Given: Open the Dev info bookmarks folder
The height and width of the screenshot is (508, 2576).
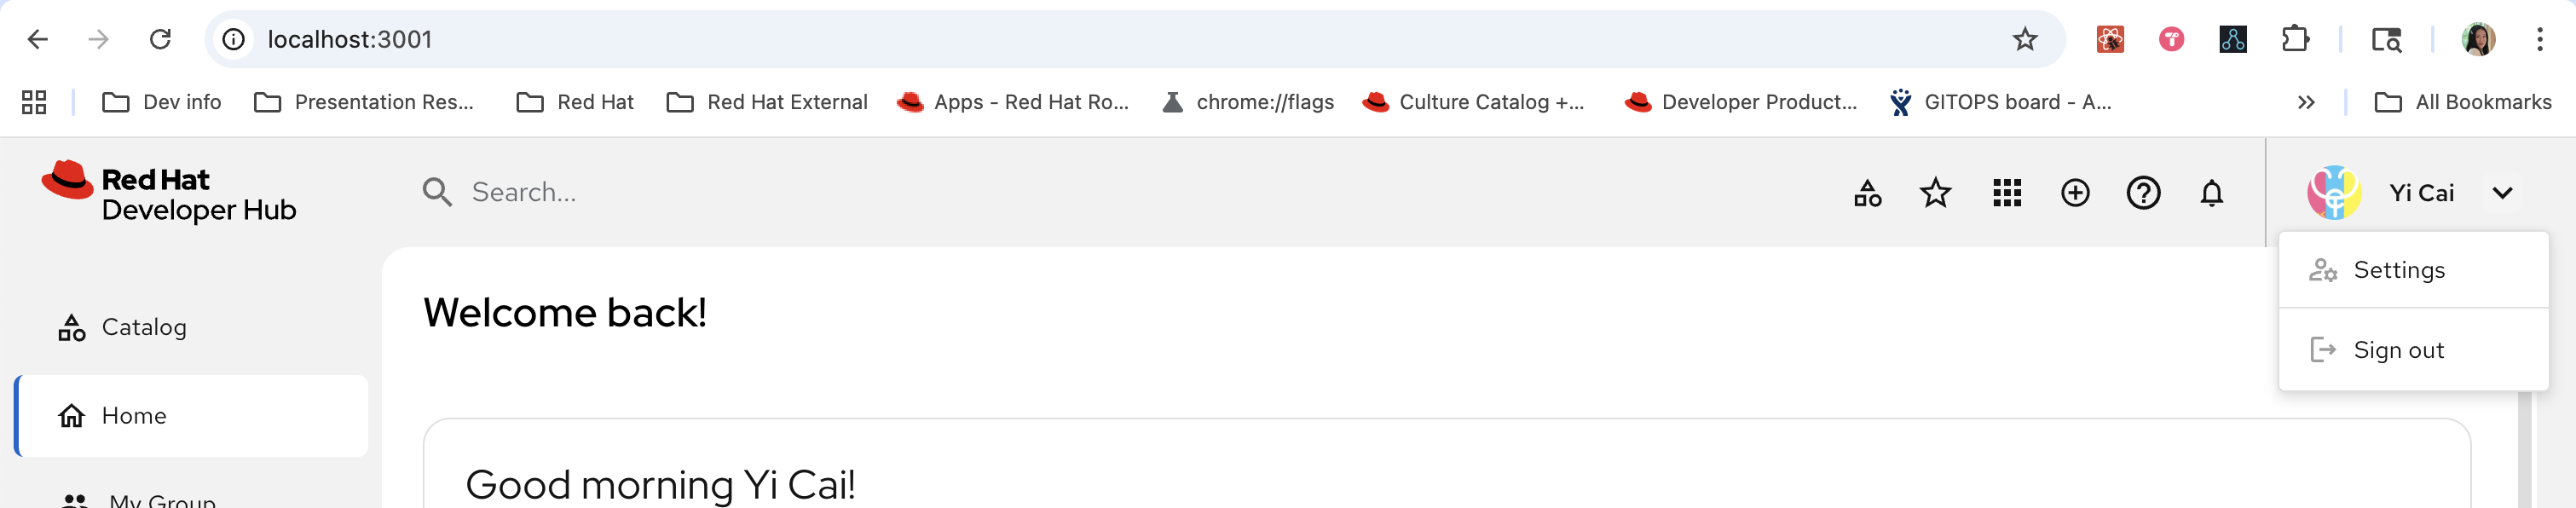Looking at the screenshot, I should tap(162, 102).
